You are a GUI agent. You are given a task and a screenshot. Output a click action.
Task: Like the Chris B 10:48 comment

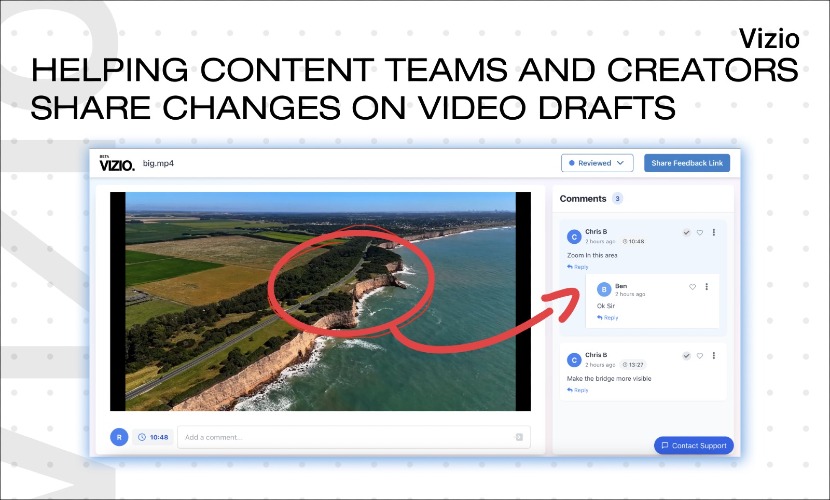click(700, 232)
